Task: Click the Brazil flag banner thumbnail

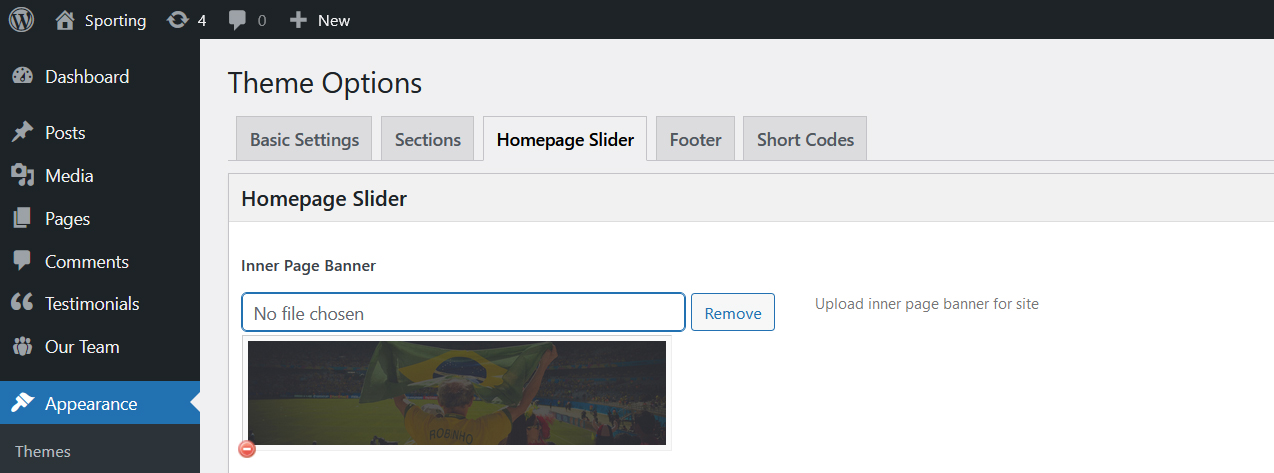Action: click(x=457, y=393)
